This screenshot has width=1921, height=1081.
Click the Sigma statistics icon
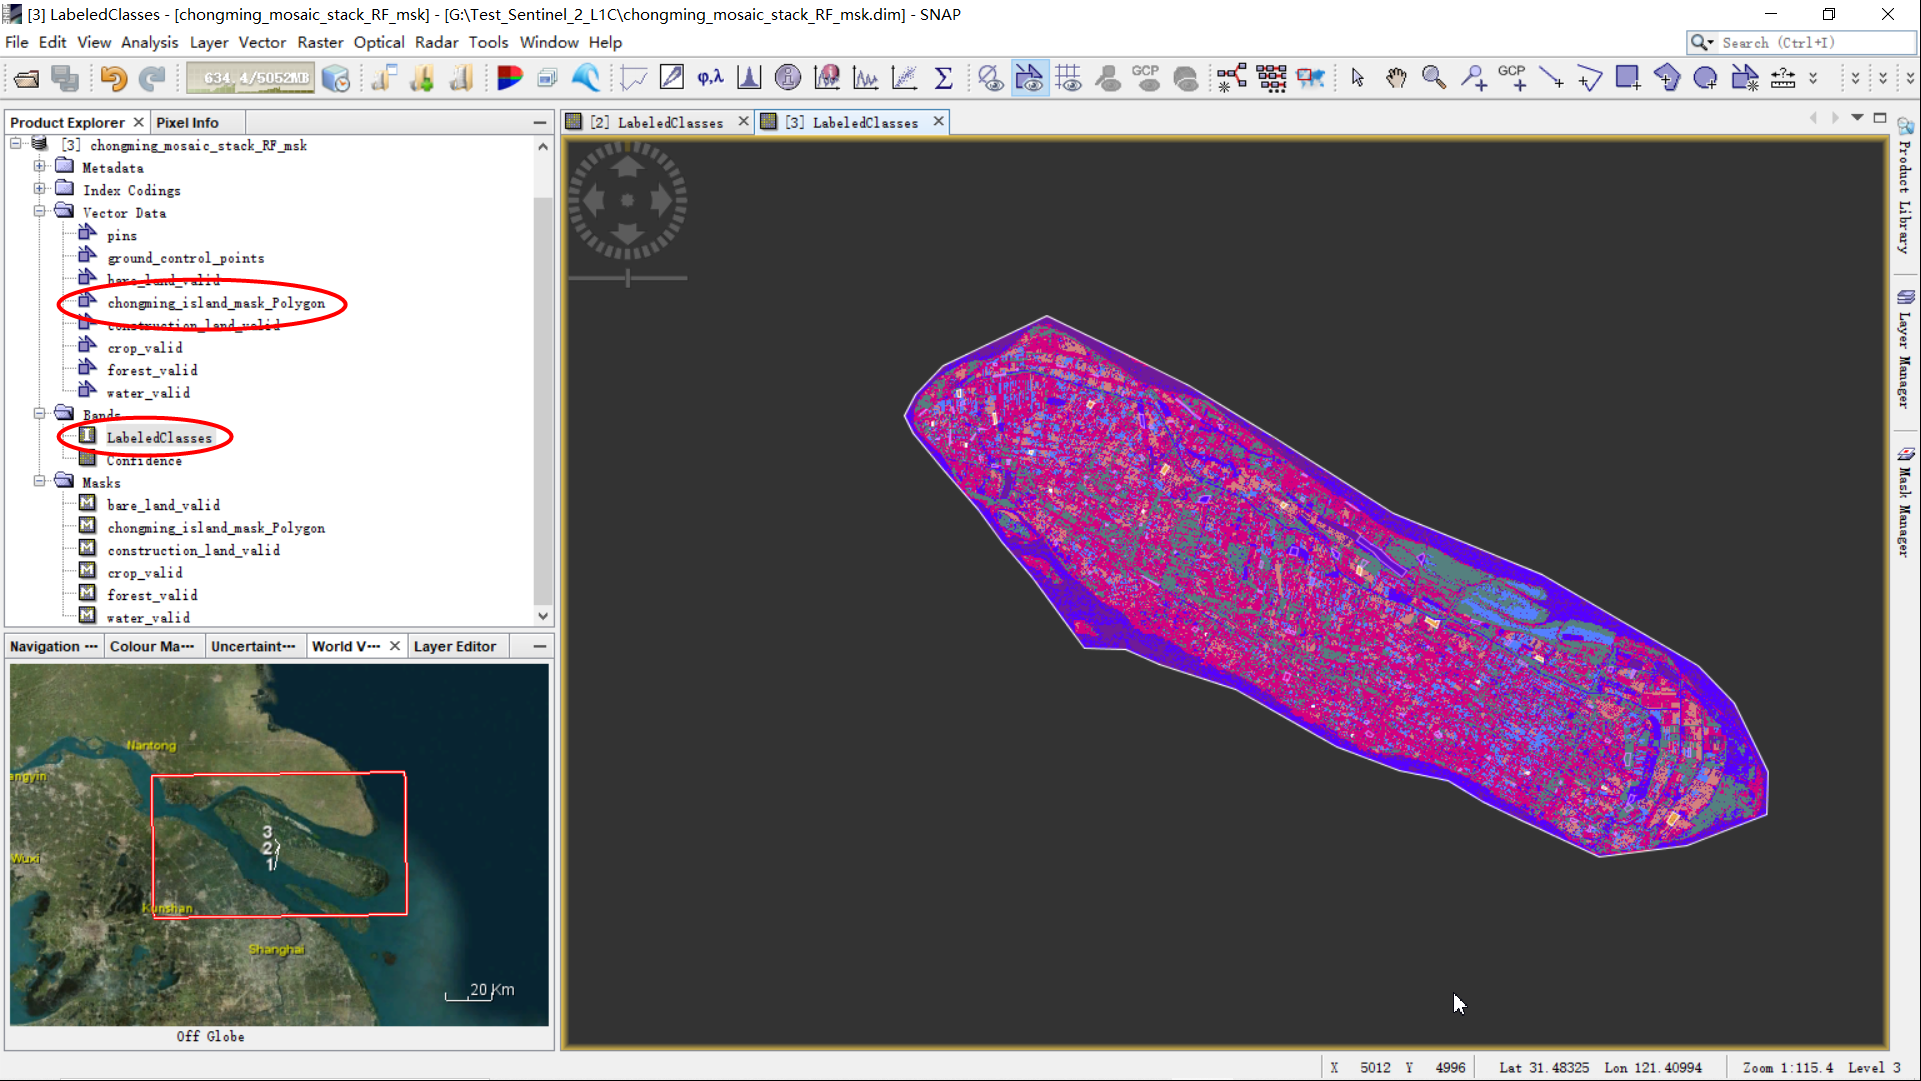click(942, 78)
